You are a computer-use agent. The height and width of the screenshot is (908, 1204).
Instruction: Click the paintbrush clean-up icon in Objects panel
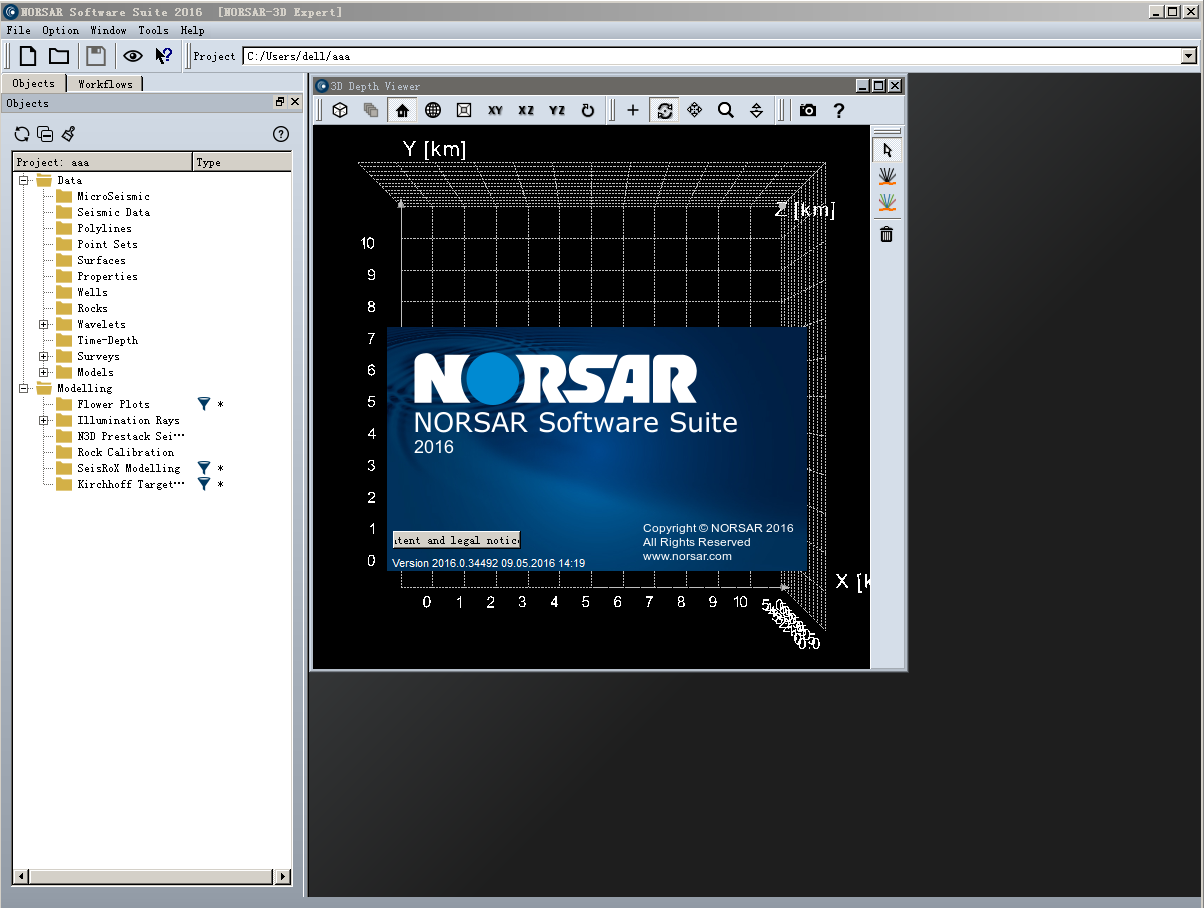68,134
